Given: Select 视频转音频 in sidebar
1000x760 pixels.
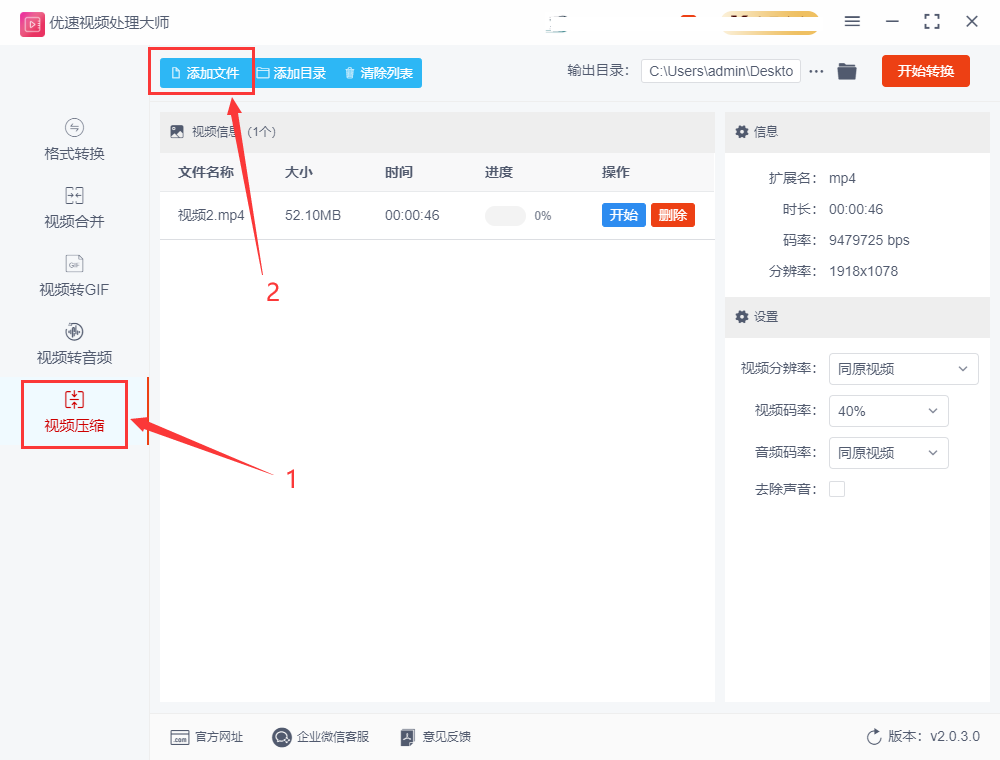Looking at the screenshot, I should pyautogui.click(x=74, y=344).
